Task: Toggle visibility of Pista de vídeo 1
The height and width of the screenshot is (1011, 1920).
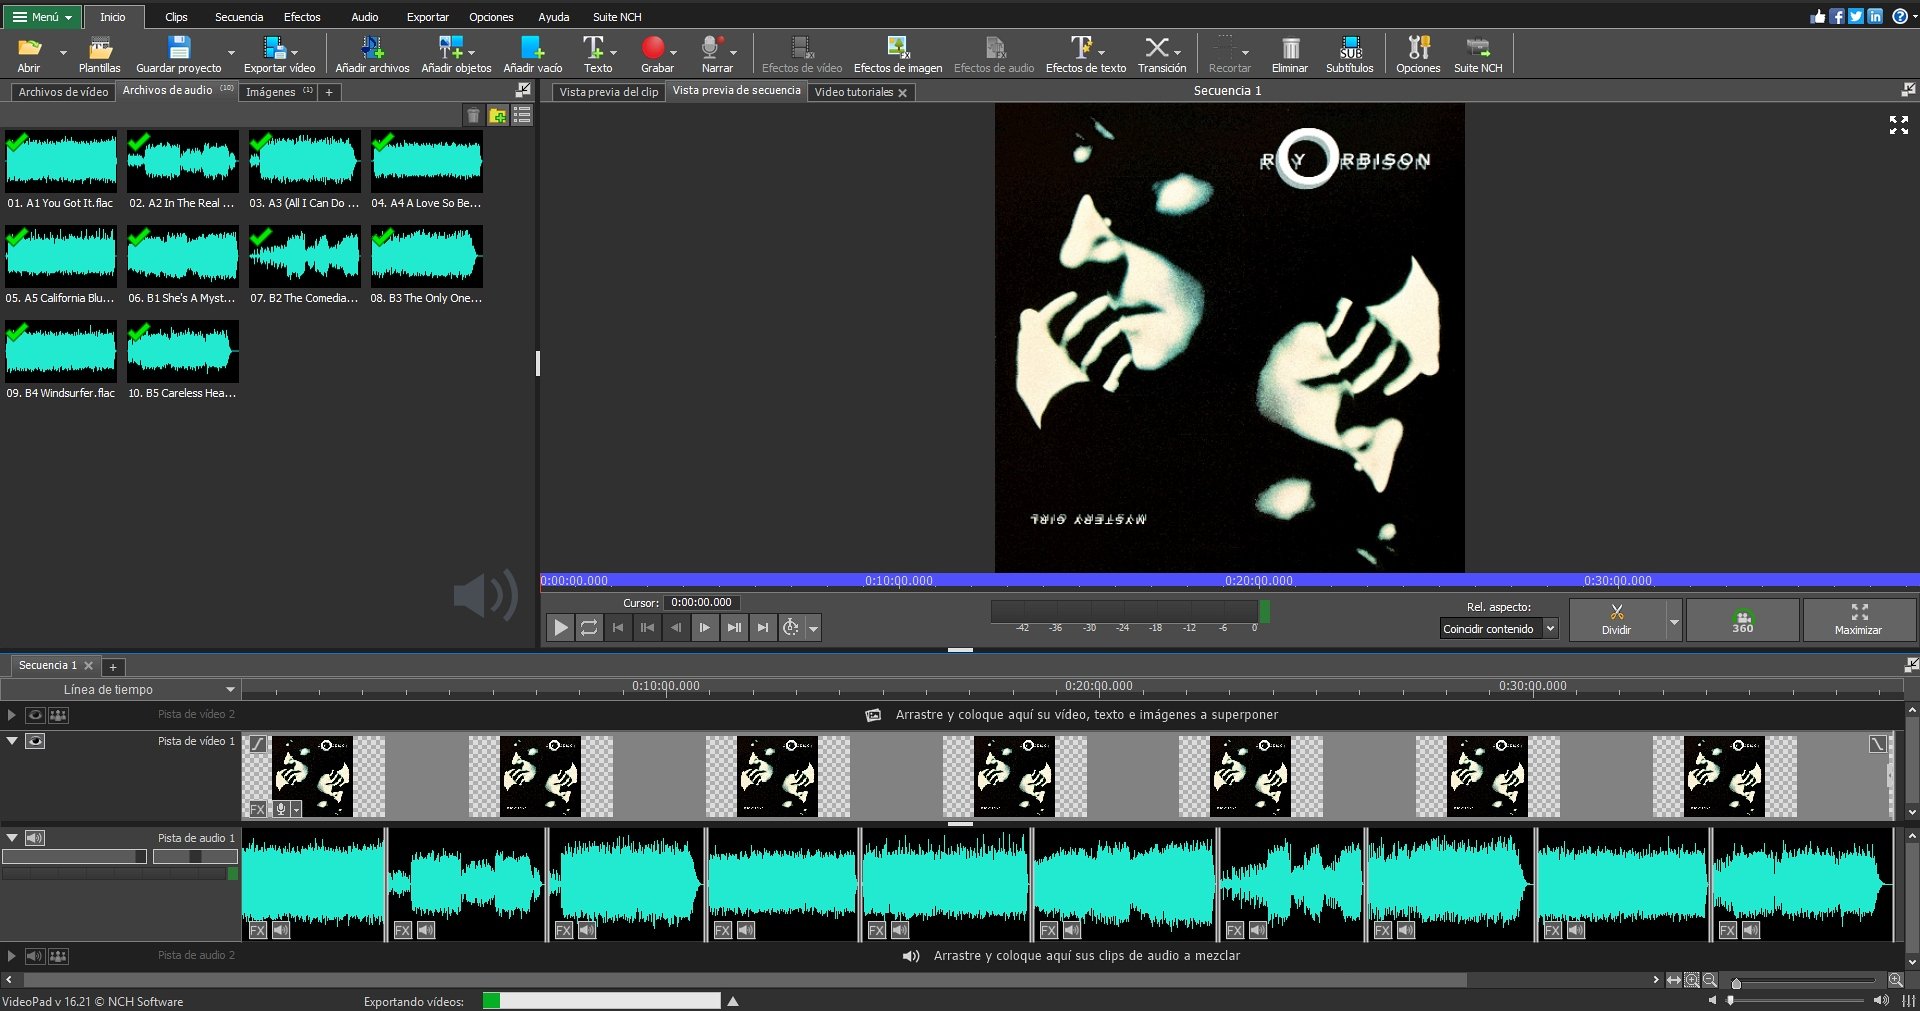Action: (x=35, y=741)
